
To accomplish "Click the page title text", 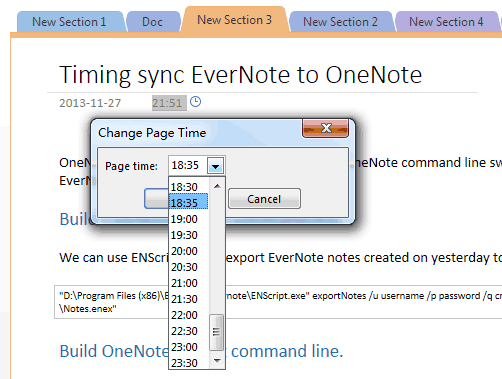I will click(x=240, y=75).
